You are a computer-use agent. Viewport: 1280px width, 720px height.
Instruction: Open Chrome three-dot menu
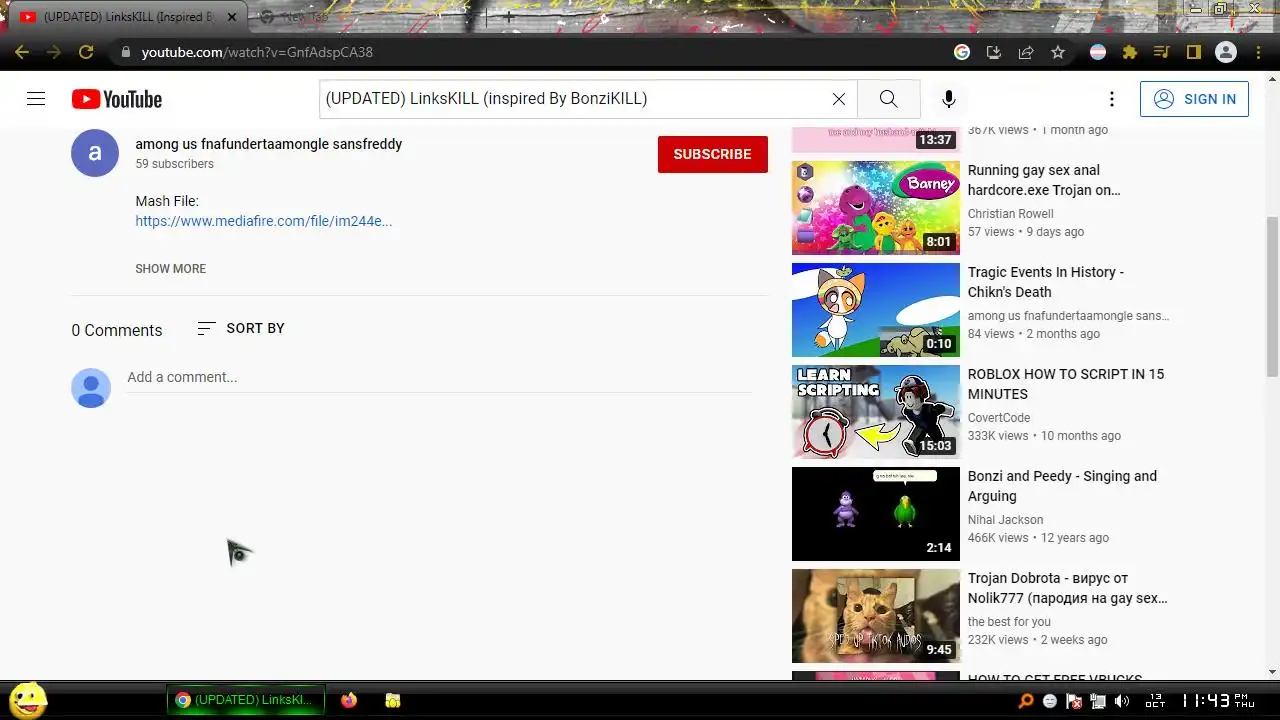coord(1259,52)
